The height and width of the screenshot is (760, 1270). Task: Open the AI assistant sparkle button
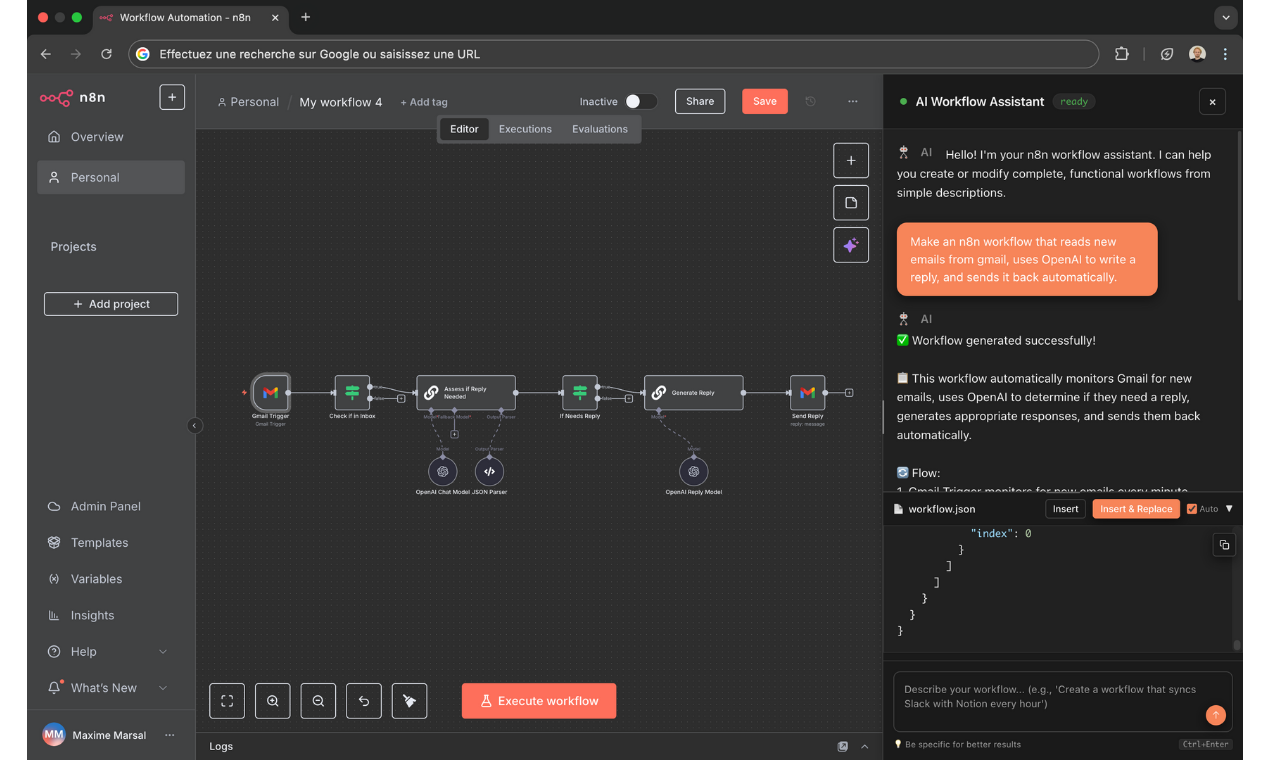851,245
